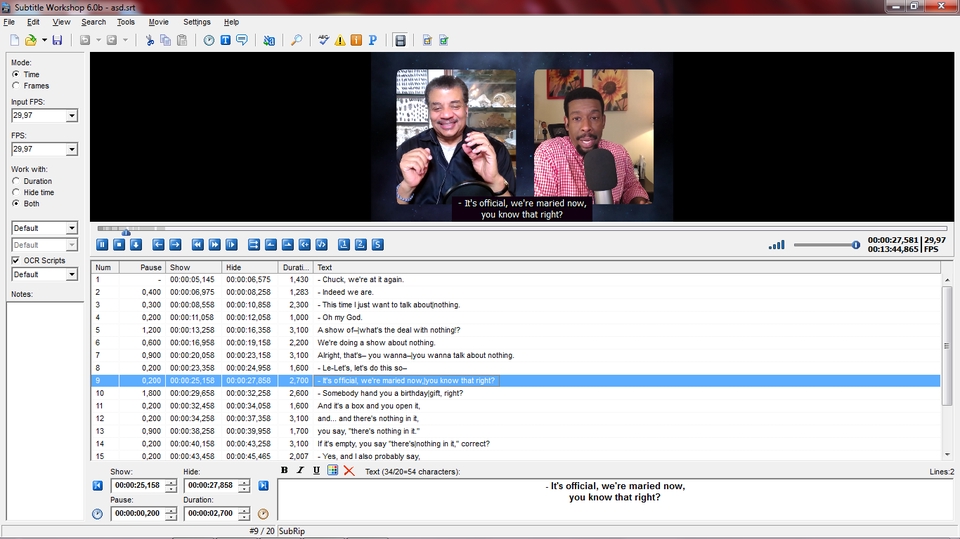Sort by the Hide column header

pos(250,268)
